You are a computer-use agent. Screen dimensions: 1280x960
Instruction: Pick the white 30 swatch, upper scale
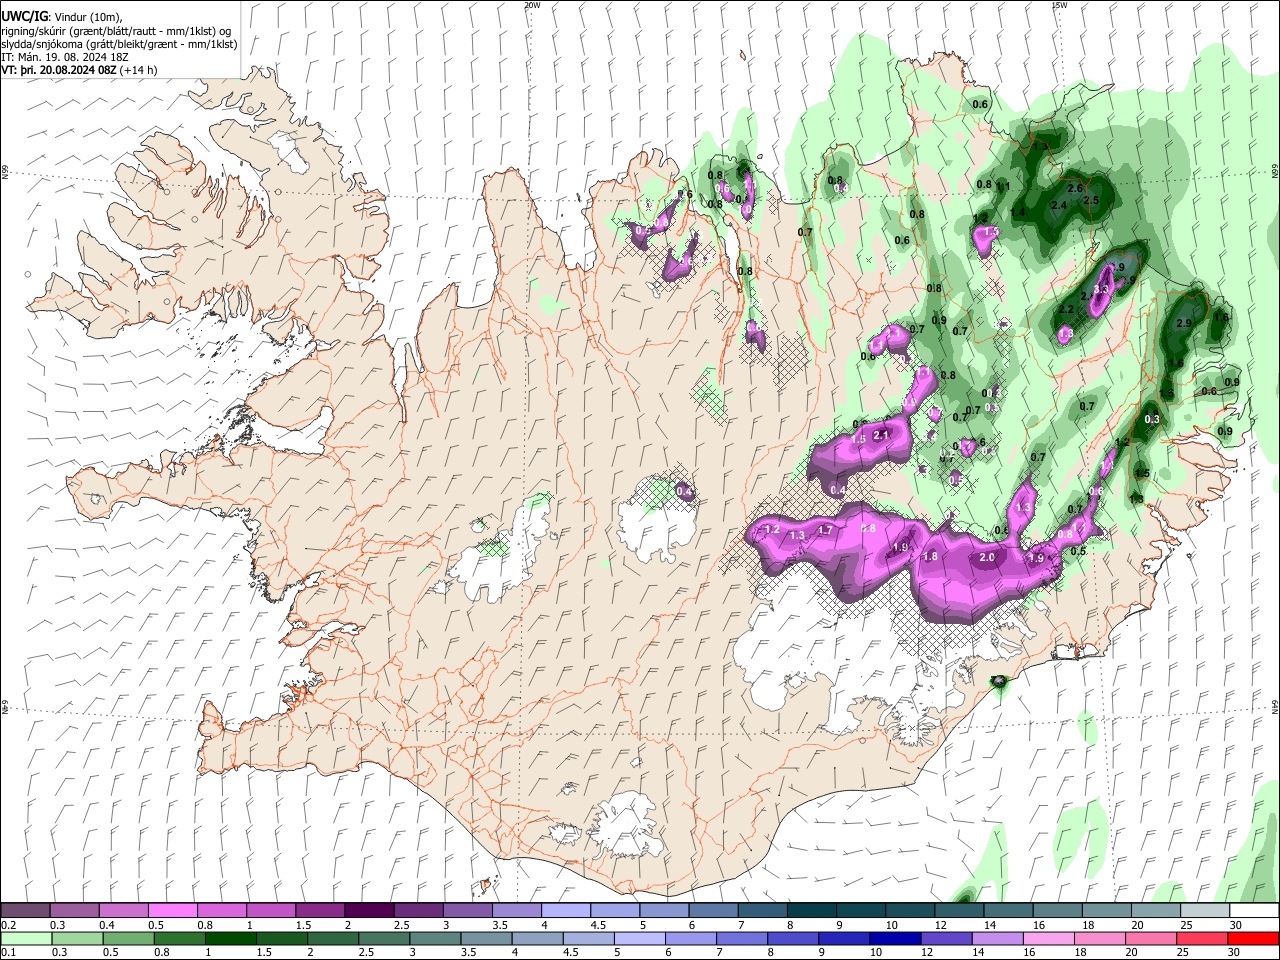pos(1254,911)
